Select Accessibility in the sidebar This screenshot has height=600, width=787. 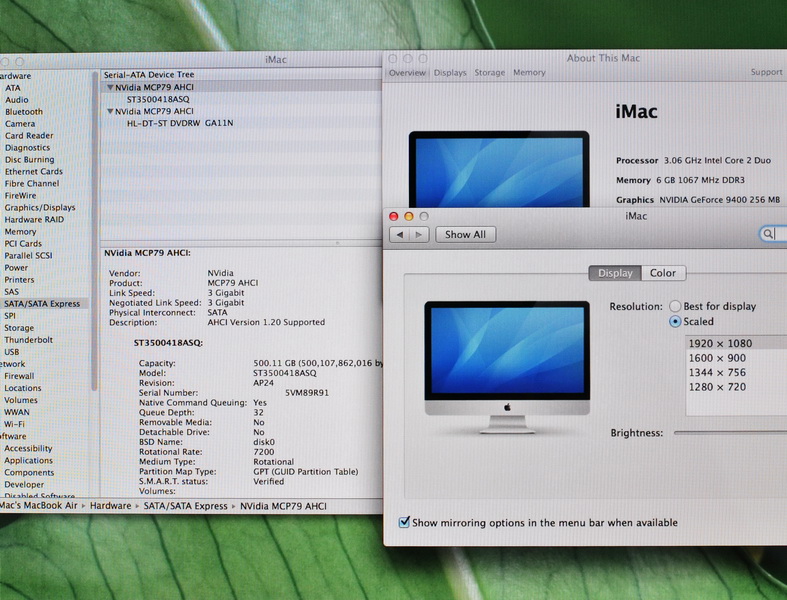click(x=28, y=448)
